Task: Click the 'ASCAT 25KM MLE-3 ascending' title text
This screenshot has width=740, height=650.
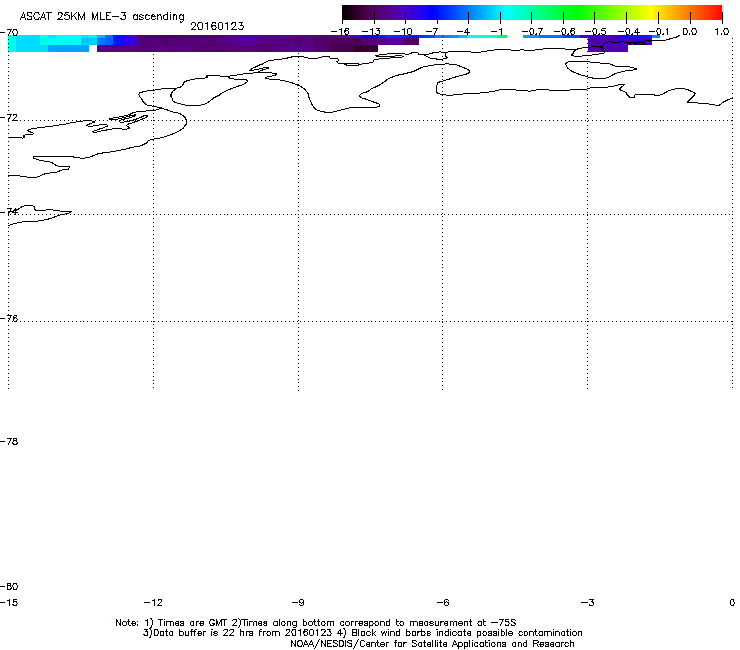Action: coord(102,16)
